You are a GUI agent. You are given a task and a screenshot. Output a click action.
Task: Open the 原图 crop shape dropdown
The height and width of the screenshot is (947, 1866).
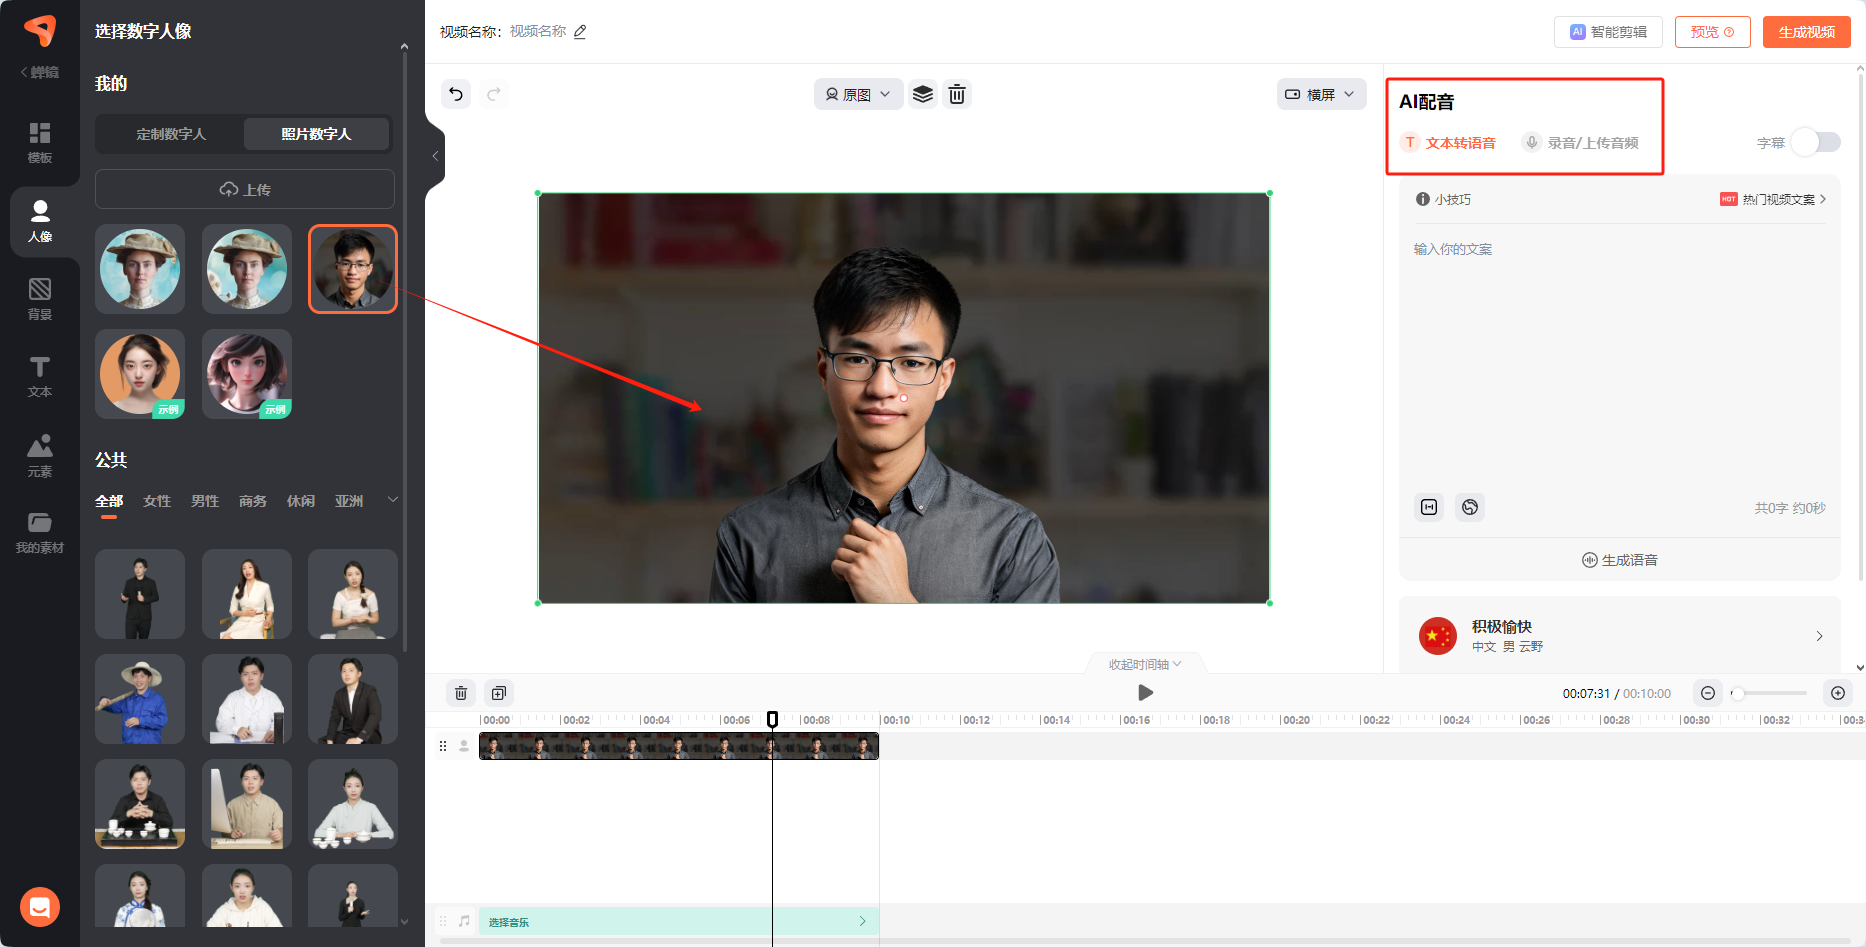click(x=858, y=94)
